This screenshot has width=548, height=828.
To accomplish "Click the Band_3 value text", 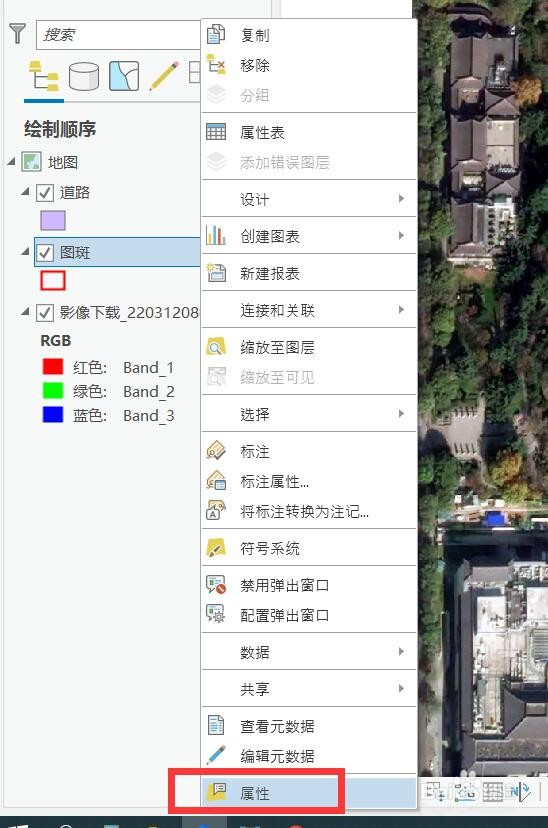I will coord(148,416).
